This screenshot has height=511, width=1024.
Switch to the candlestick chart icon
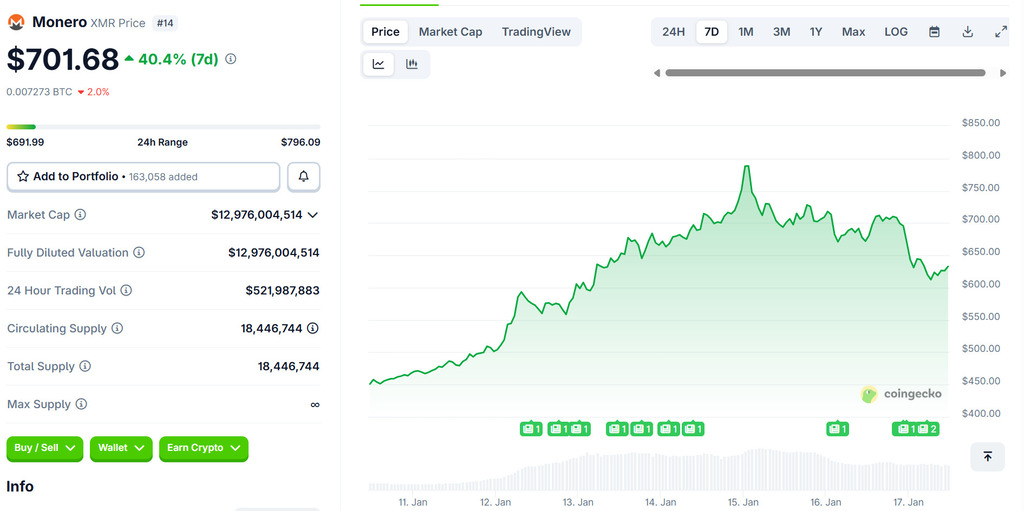coord(412,64)
